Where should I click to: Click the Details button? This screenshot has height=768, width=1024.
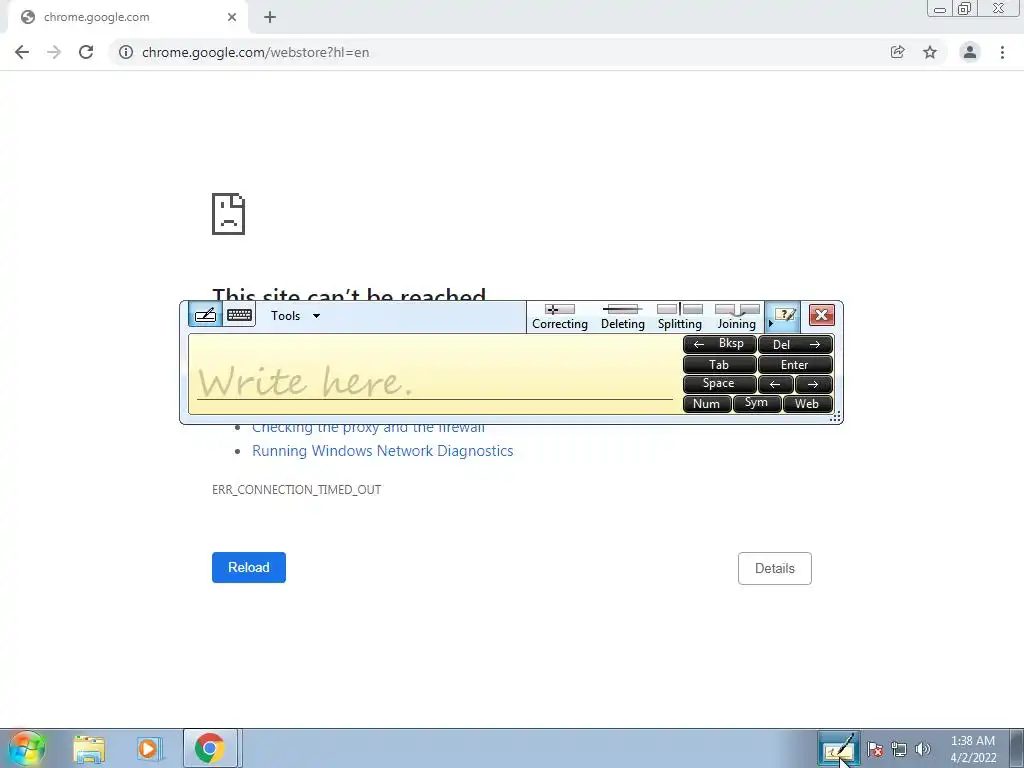pyautogui.click(x=775, y=568)
